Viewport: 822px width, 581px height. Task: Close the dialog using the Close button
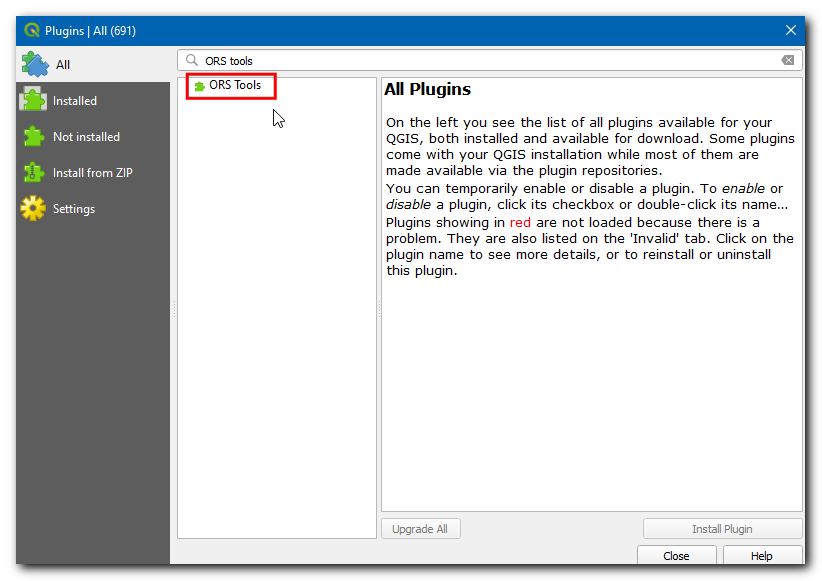[x=676, y=556]
